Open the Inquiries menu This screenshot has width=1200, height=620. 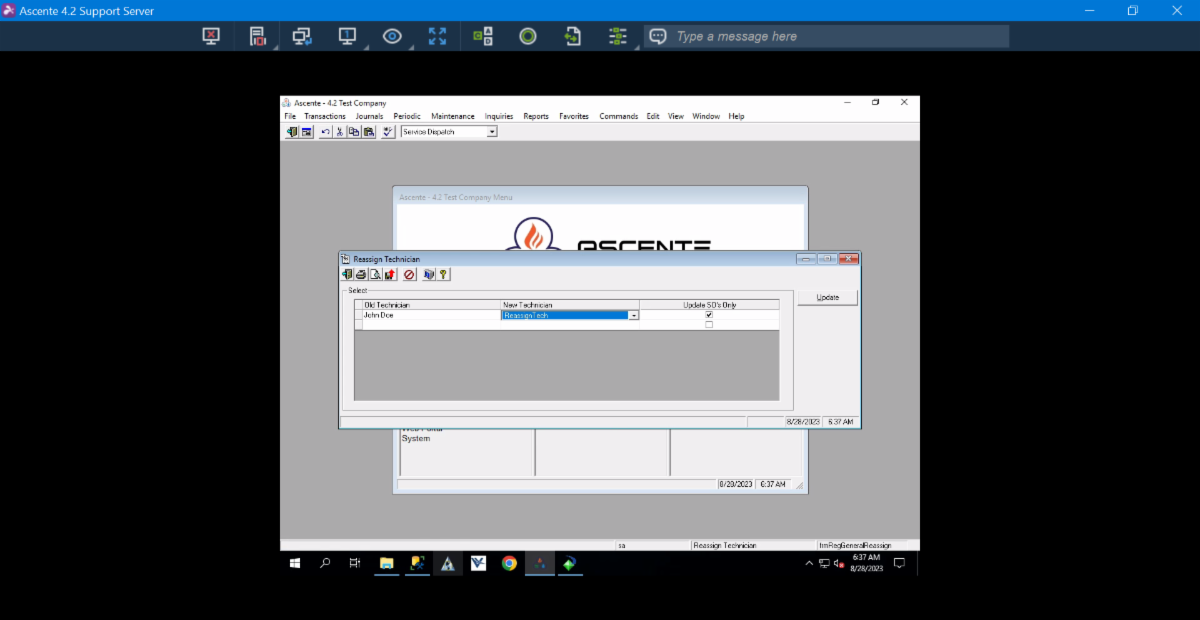[499, 116]
